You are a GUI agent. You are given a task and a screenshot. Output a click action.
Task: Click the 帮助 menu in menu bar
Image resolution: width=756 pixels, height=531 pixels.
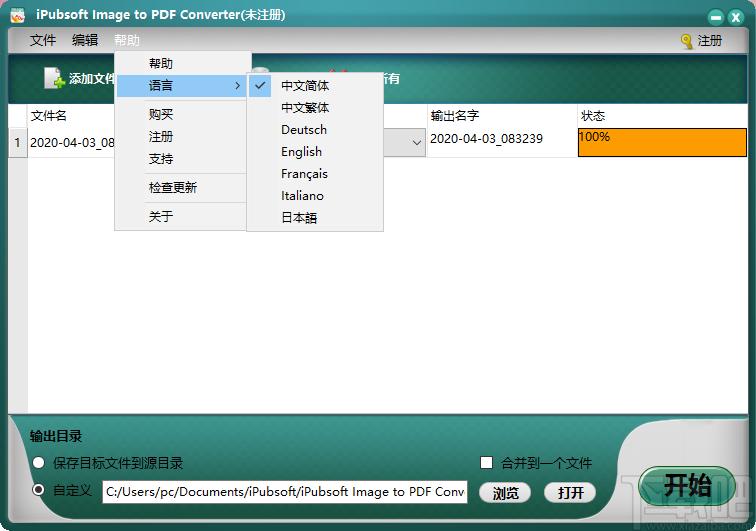point(127,40)
